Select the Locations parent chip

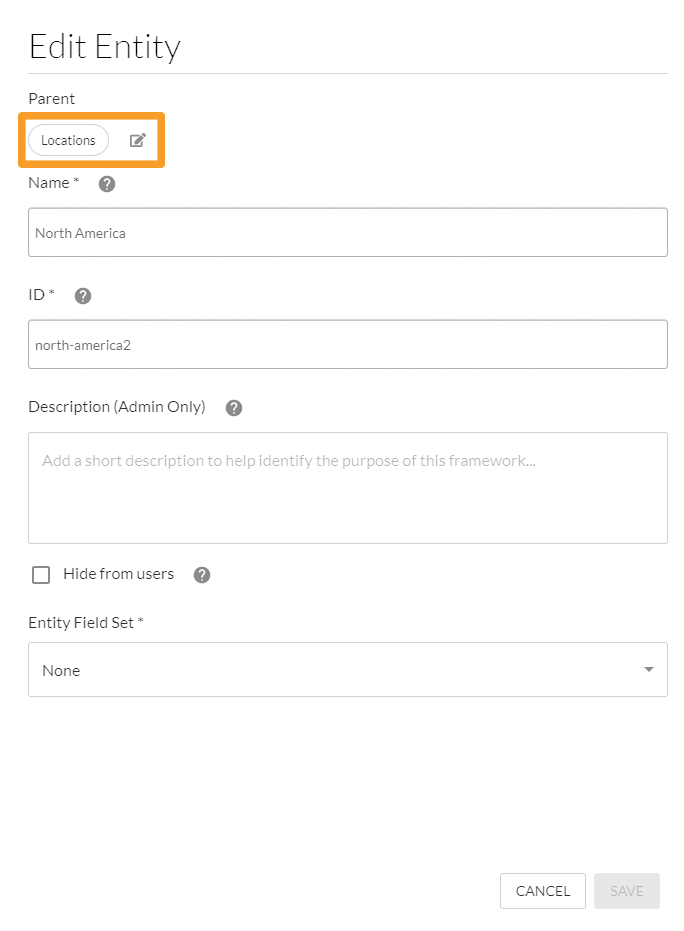click(x=68, y=140)
